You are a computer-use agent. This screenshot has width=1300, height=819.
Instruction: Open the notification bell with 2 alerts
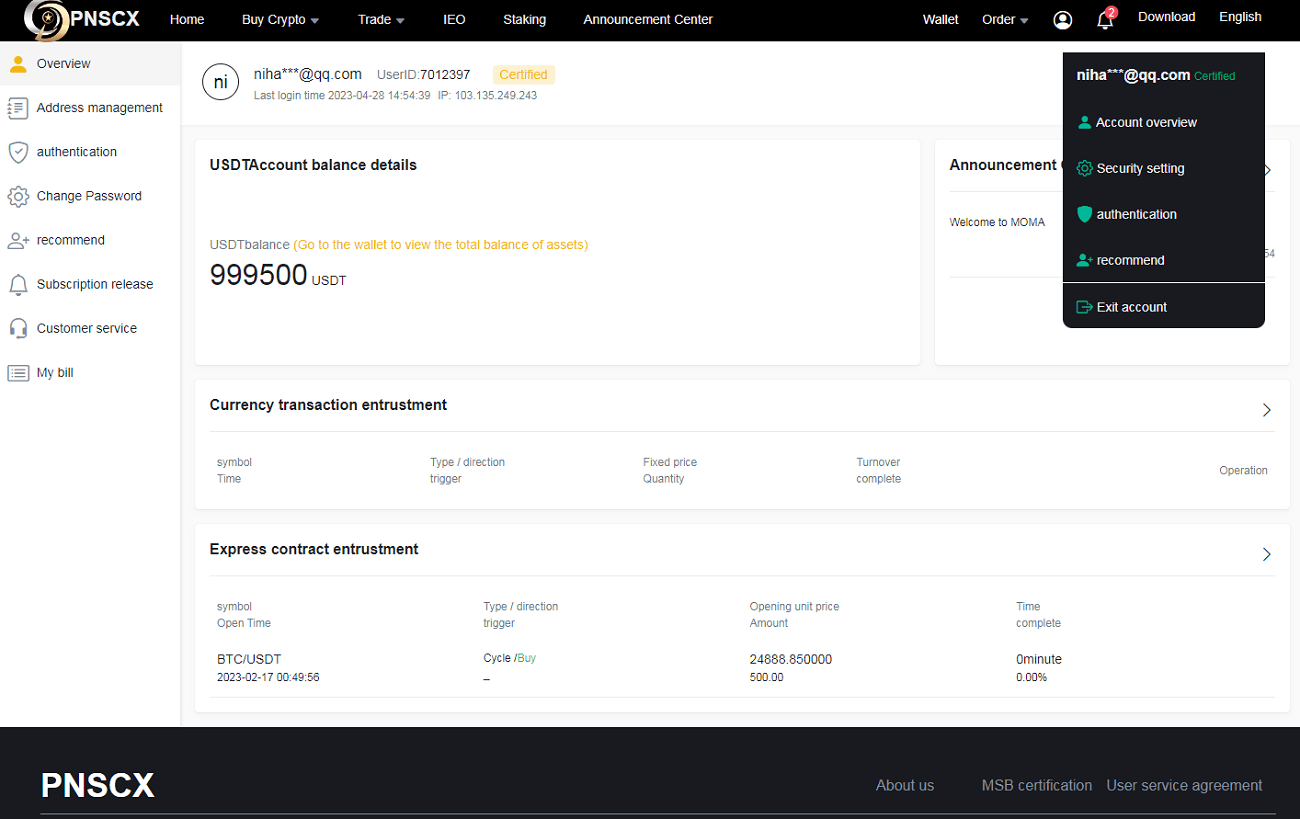pyautogui.click(x=1104, y=20)
